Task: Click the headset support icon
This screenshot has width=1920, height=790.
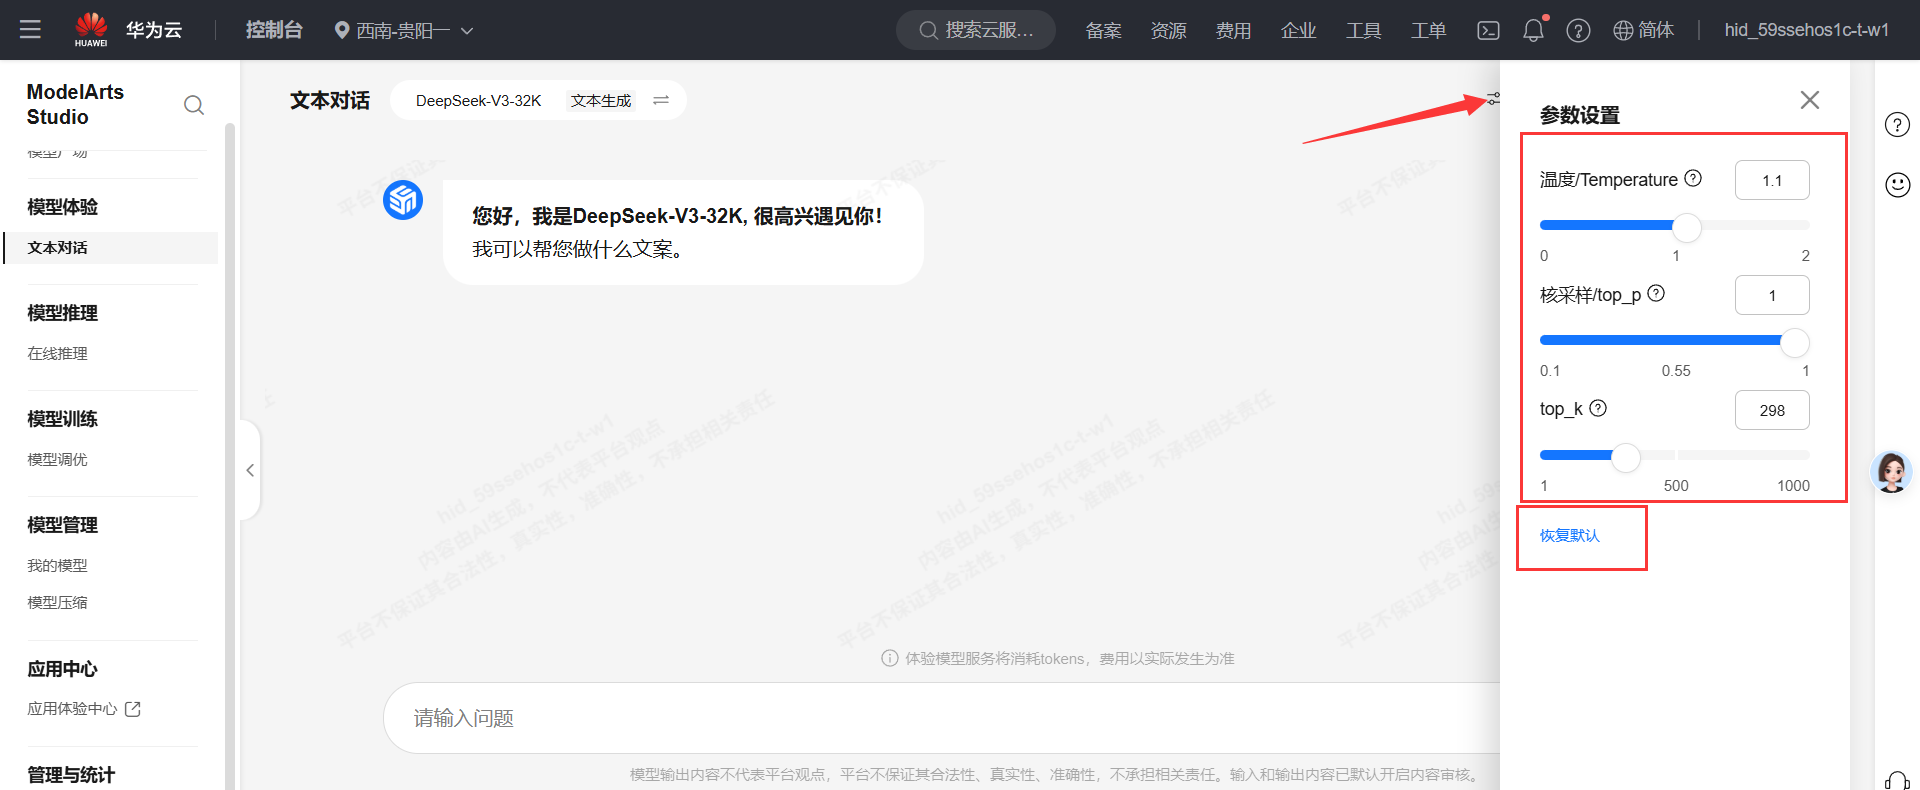Action: coord(1897,781)
